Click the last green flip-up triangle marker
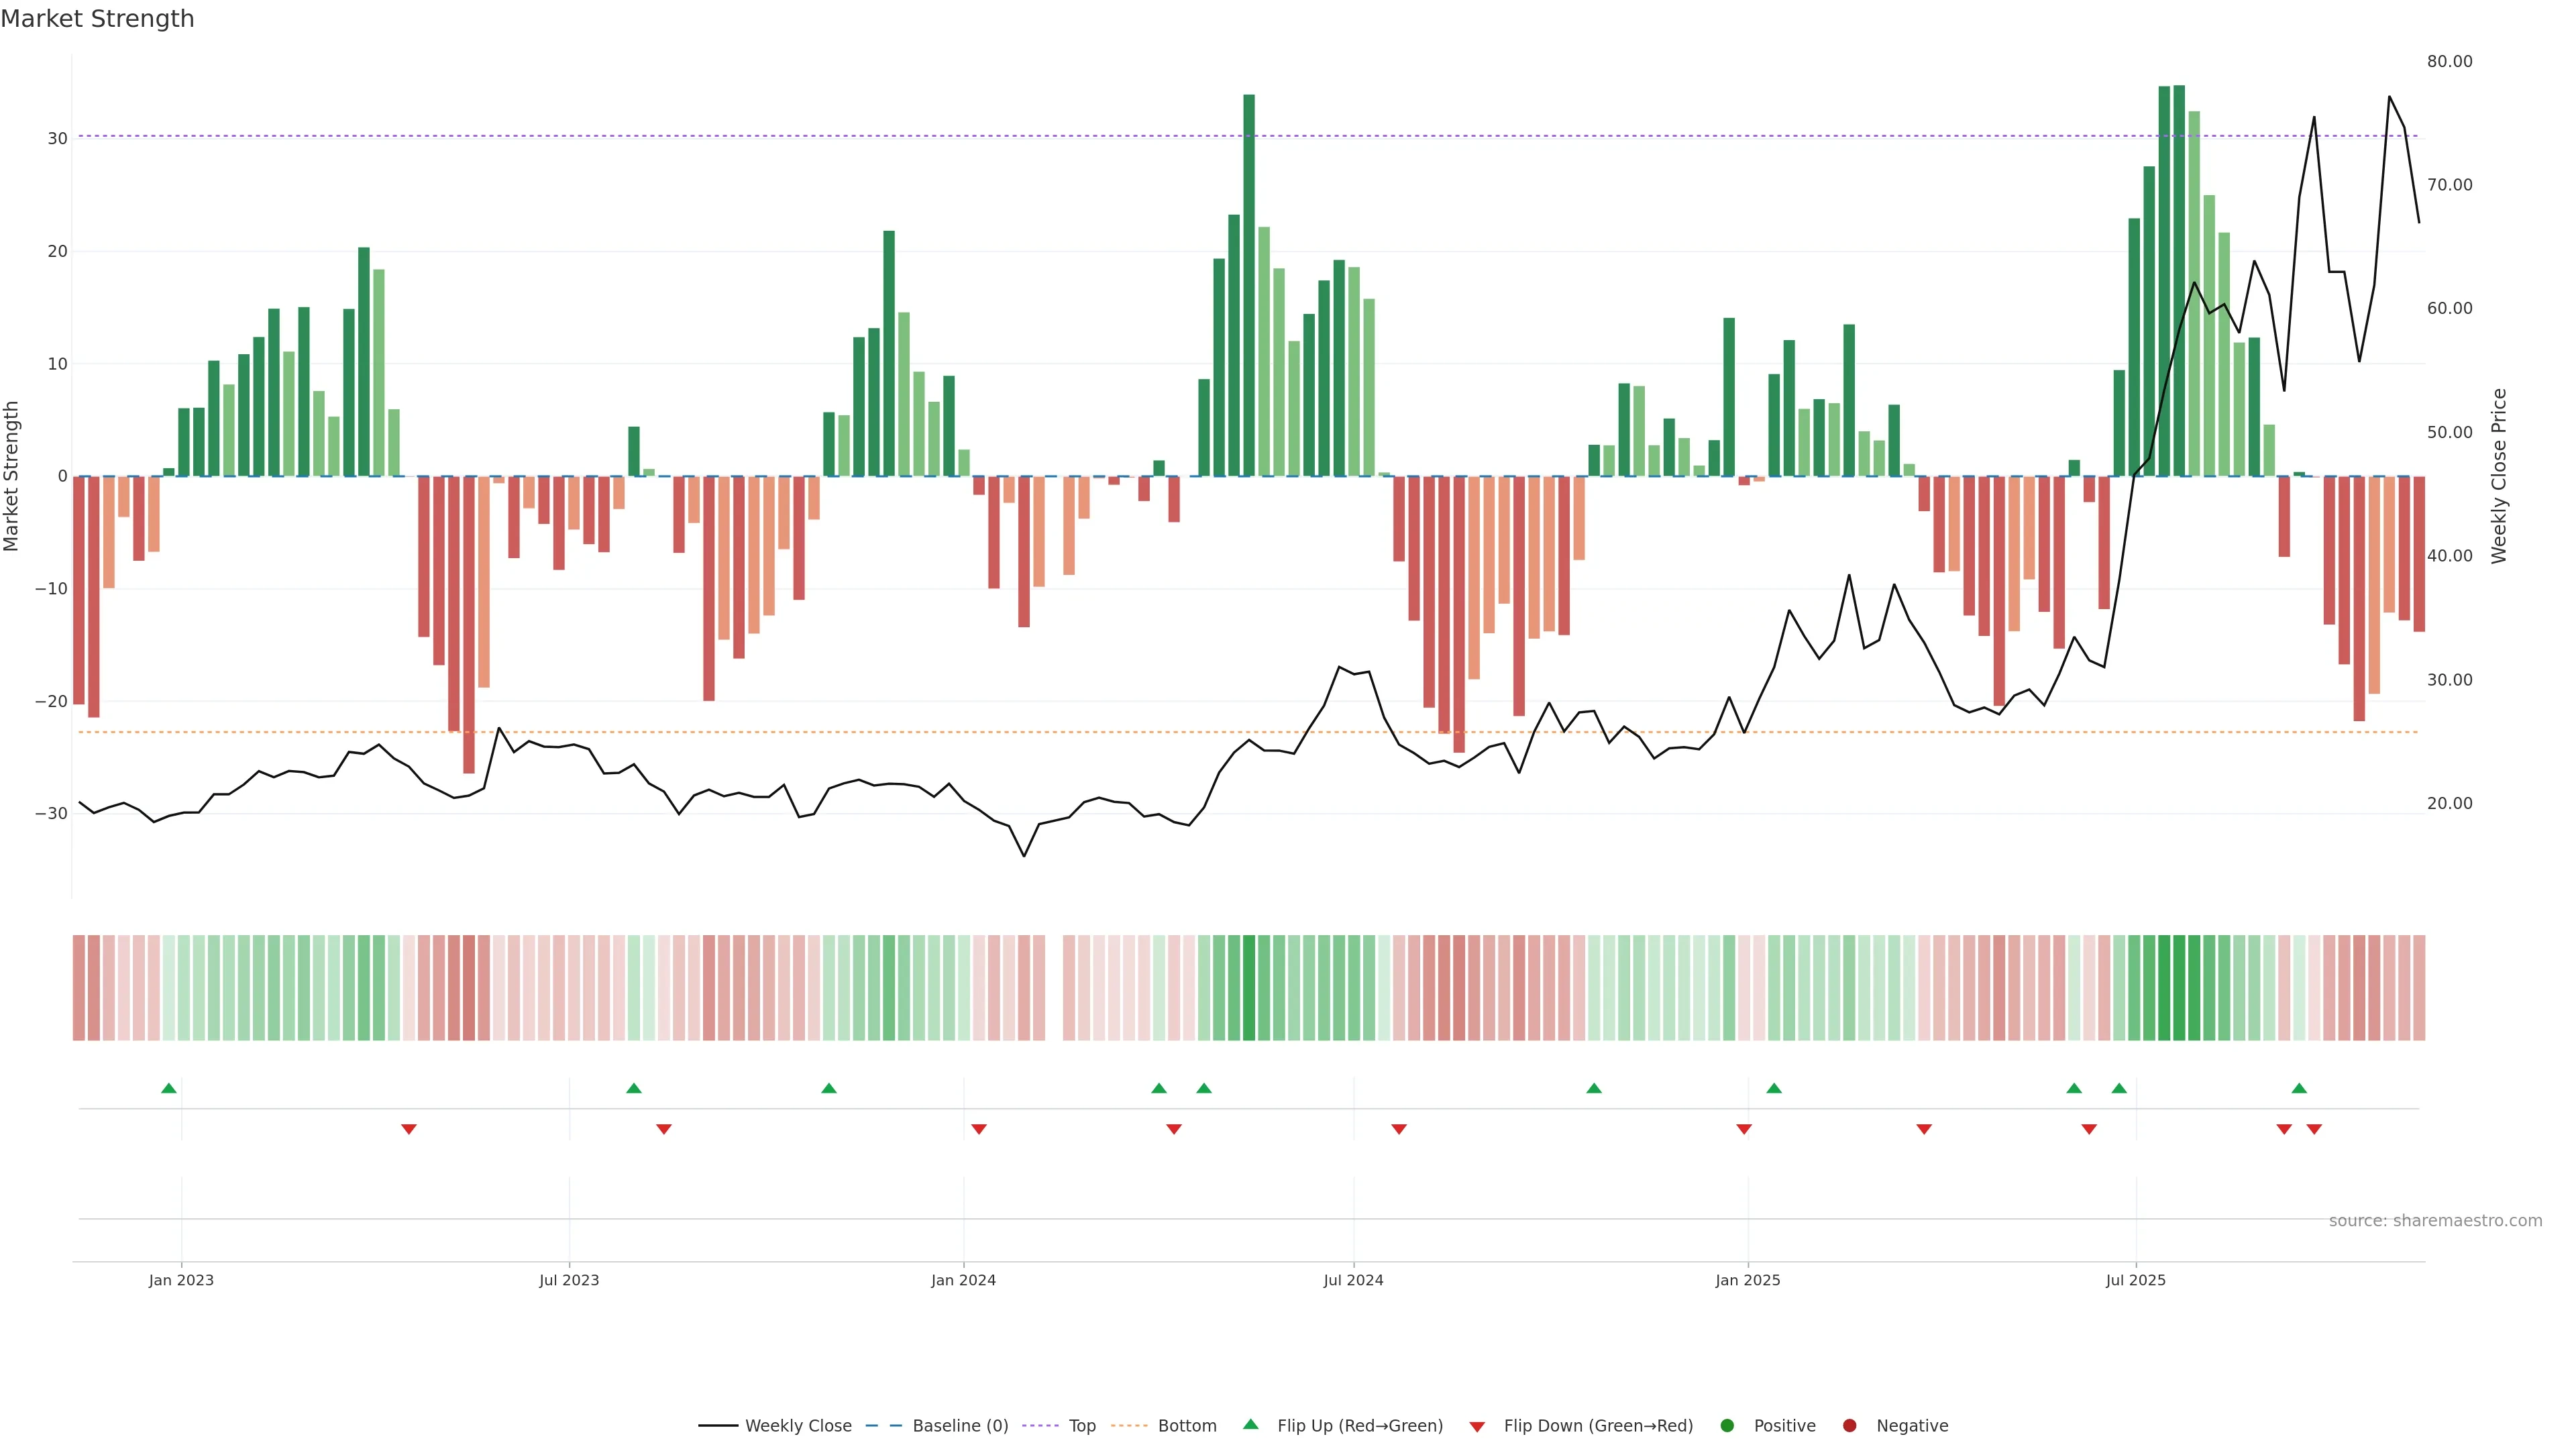 click(2299, 1088)
